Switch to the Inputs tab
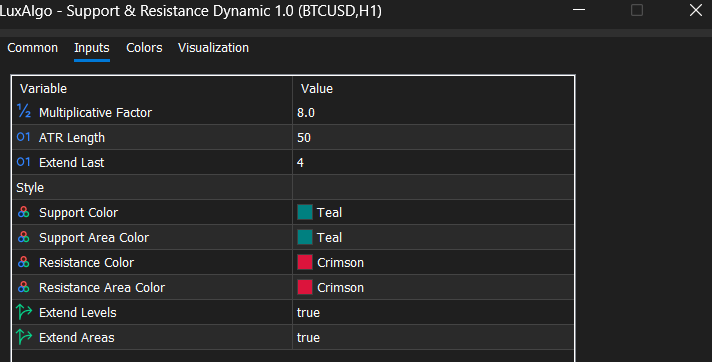The width and height of the screenshot is (712, 362). click(92, 48)
